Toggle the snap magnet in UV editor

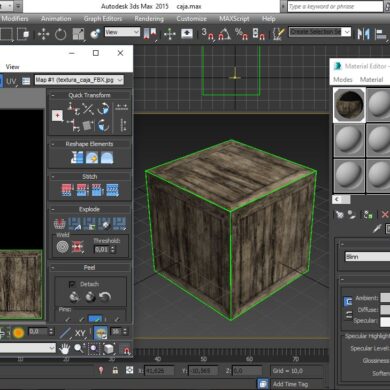pos(126,349)
